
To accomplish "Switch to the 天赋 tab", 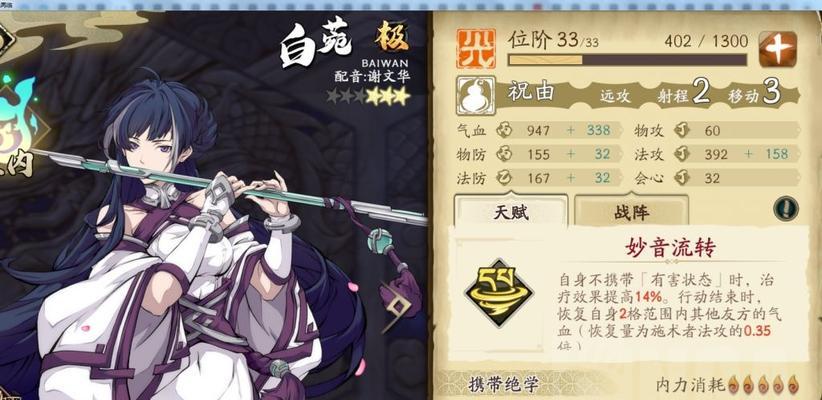I will (511, 211).
